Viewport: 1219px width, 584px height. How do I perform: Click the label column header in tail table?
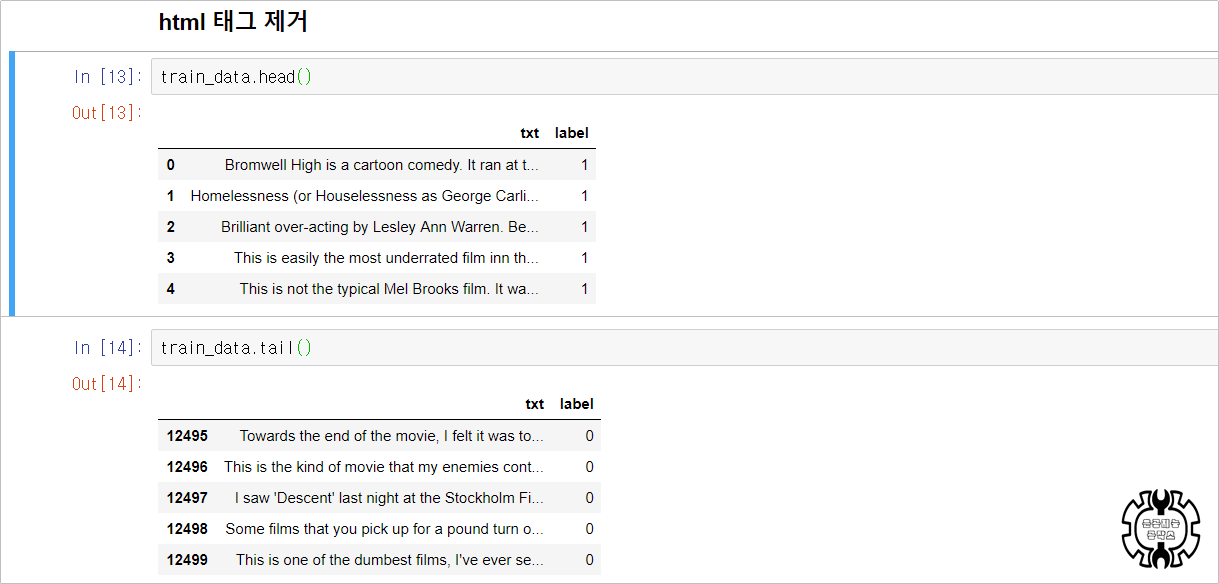(x=577, y=404)
